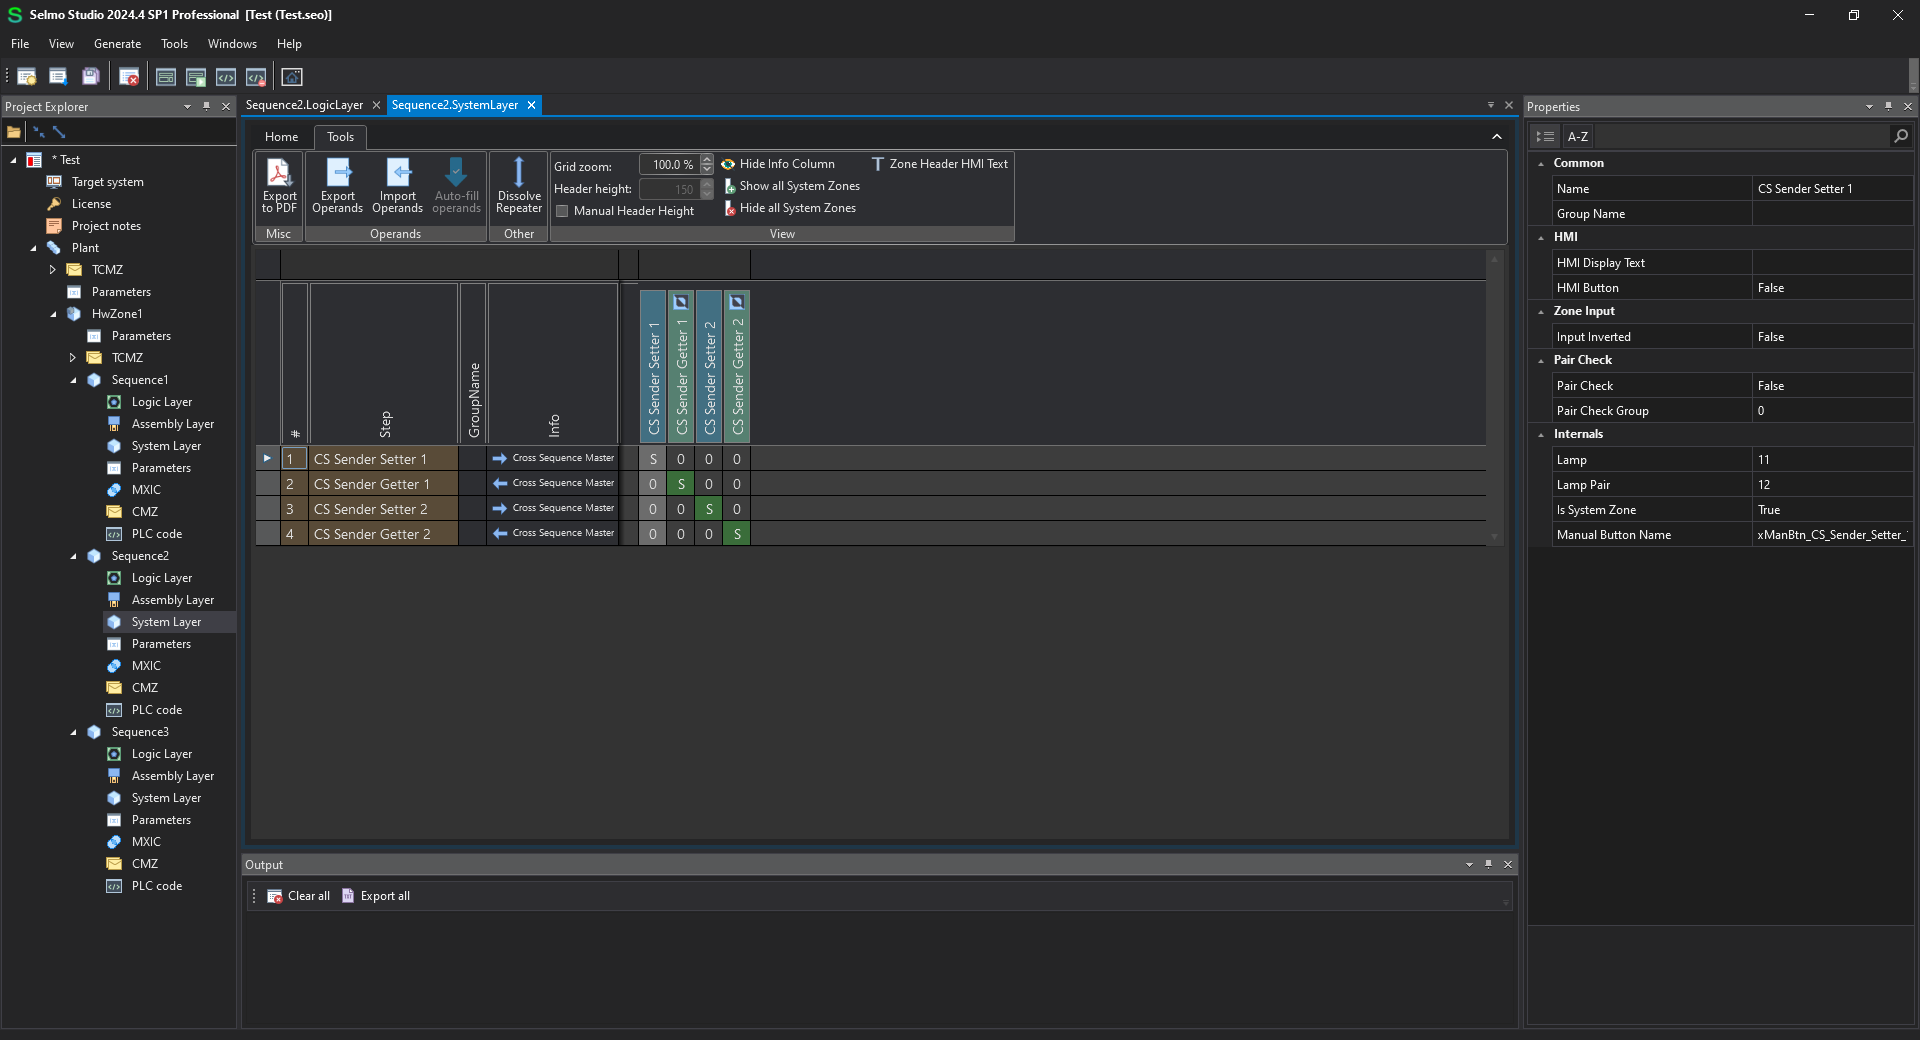Click the code toolbar icon without the red minus badge
This screenshot has width=1920, height=1040.
point(226,77)
